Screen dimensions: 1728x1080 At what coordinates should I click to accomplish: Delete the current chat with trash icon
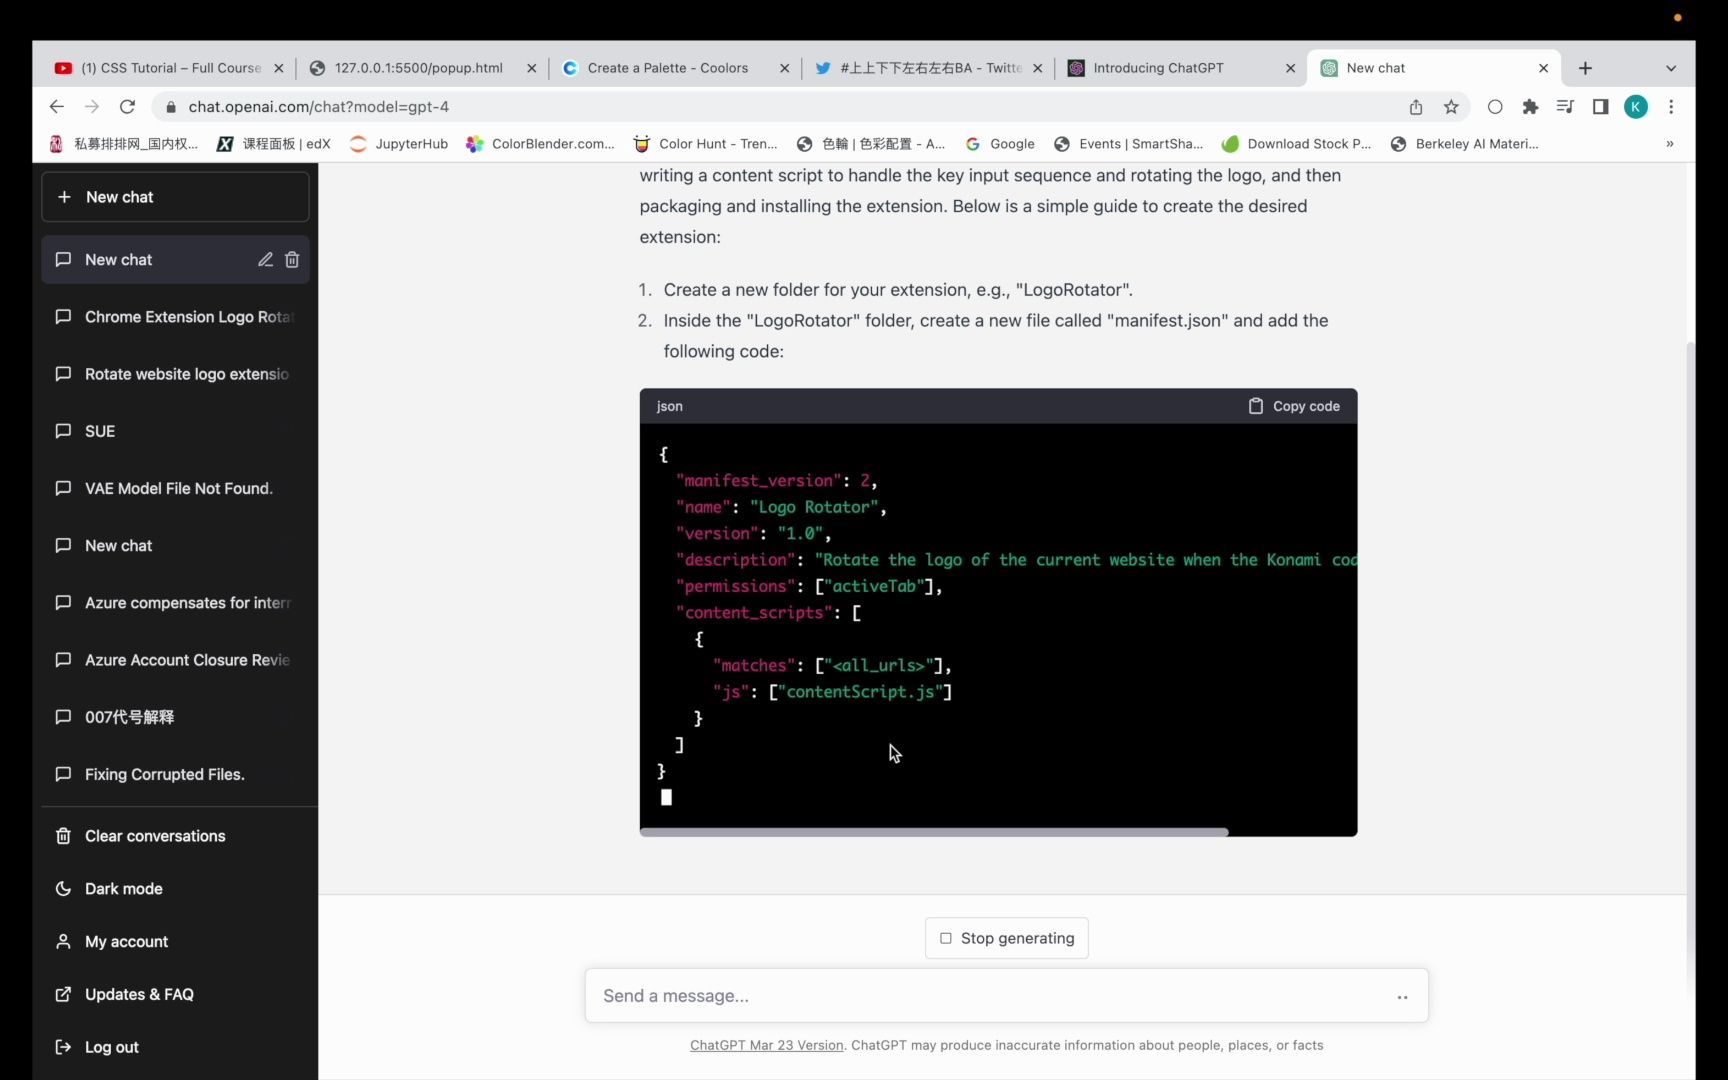point(292,260)
